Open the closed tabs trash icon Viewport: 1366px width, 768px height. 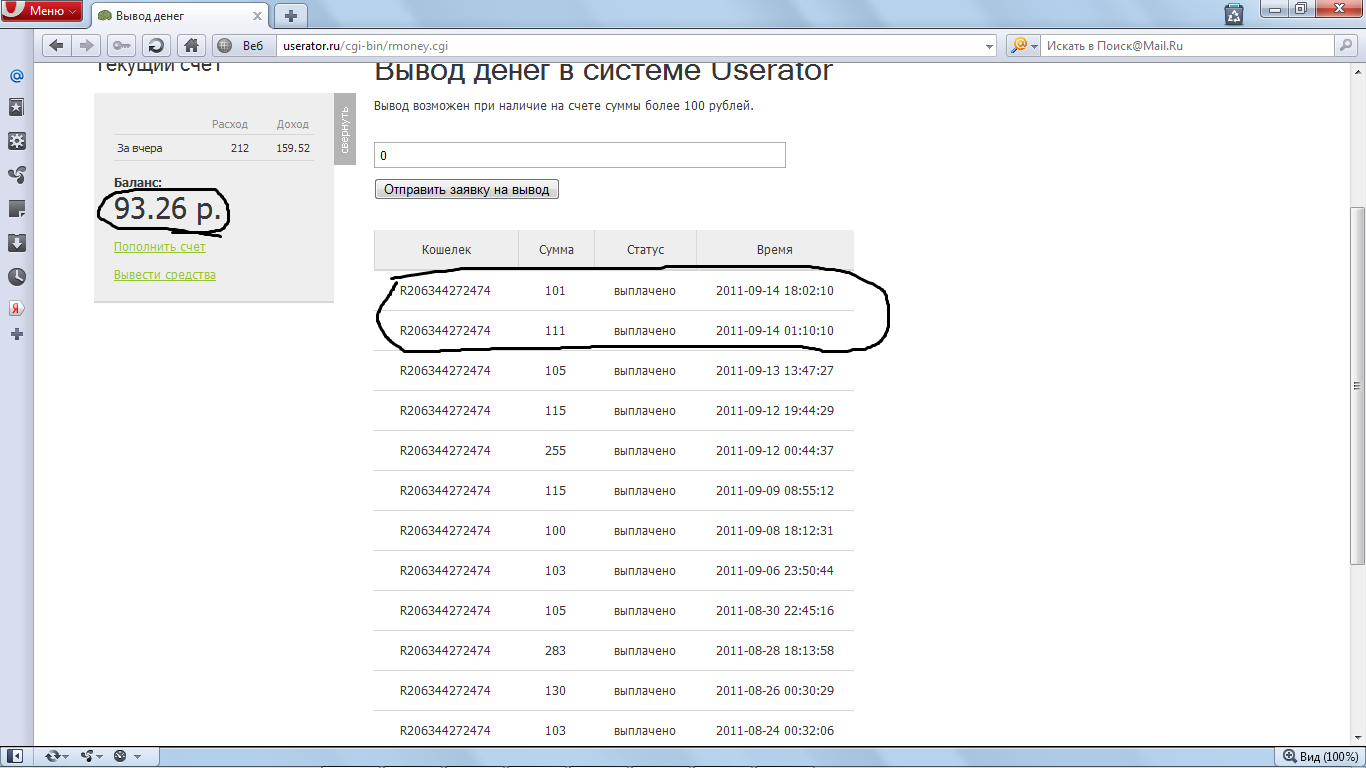1234,14
